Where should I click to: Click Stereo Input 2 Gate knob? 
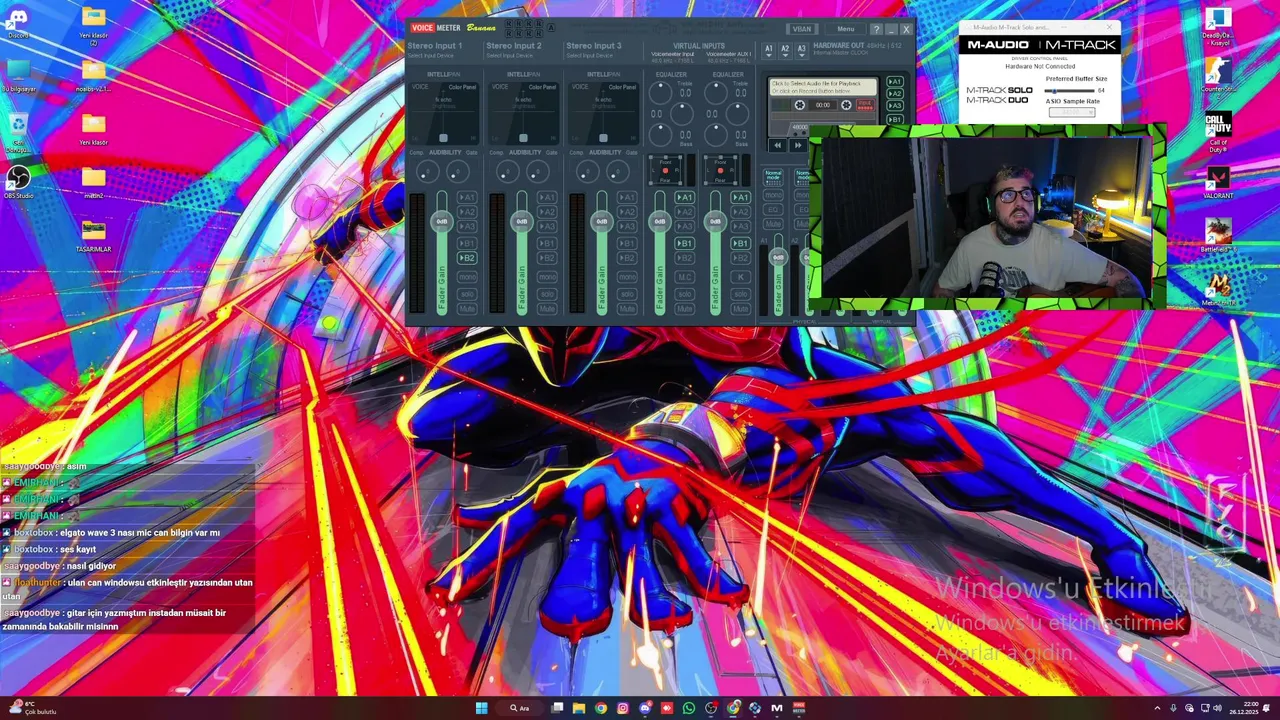(538, 173)
